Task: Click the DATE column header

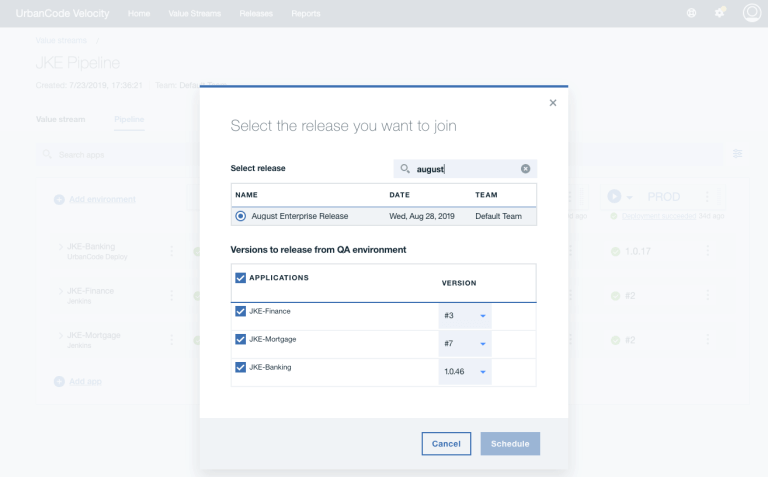Action: coord(400,194)
